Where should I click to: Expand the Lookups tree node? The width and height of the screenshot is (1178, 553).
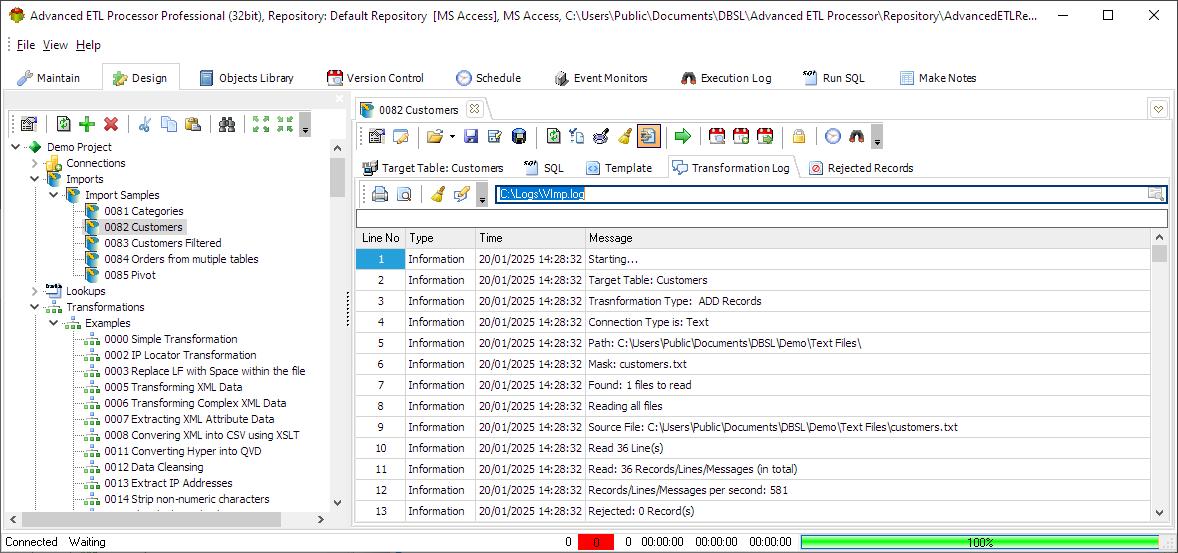pos(35,291)
